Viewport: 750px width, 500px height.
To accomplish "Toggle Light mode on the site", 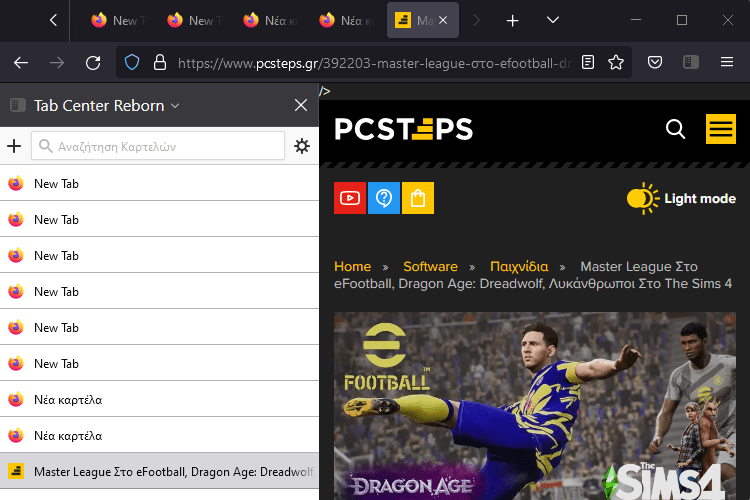I will point(681,198).
